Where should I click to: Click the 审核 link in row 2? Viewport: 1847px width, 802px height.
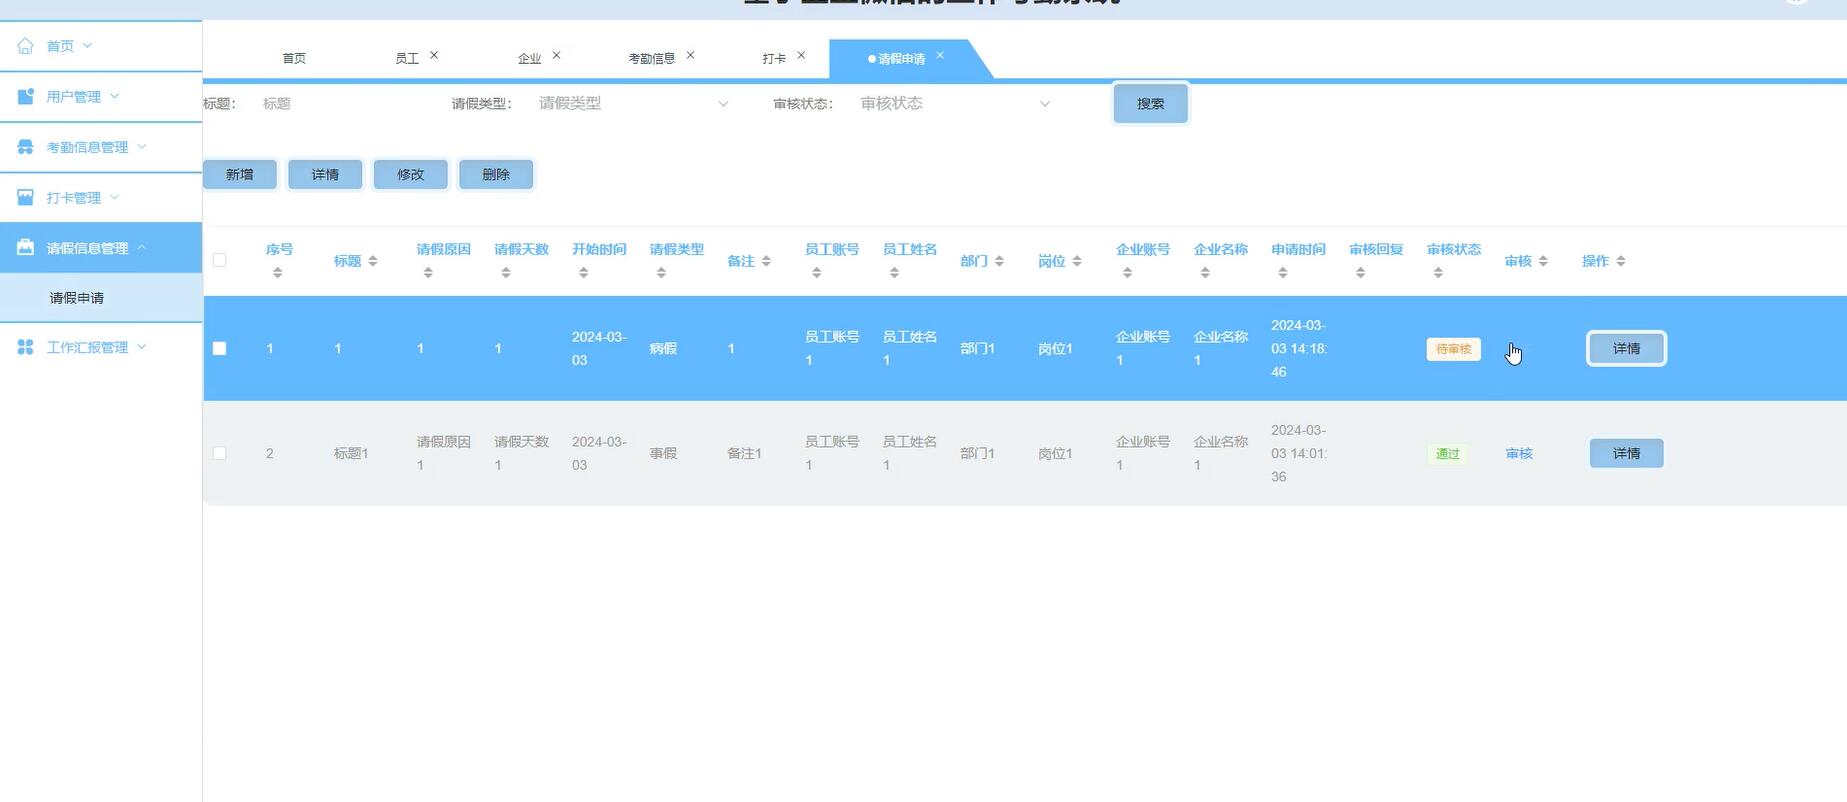click(1519, 453)
